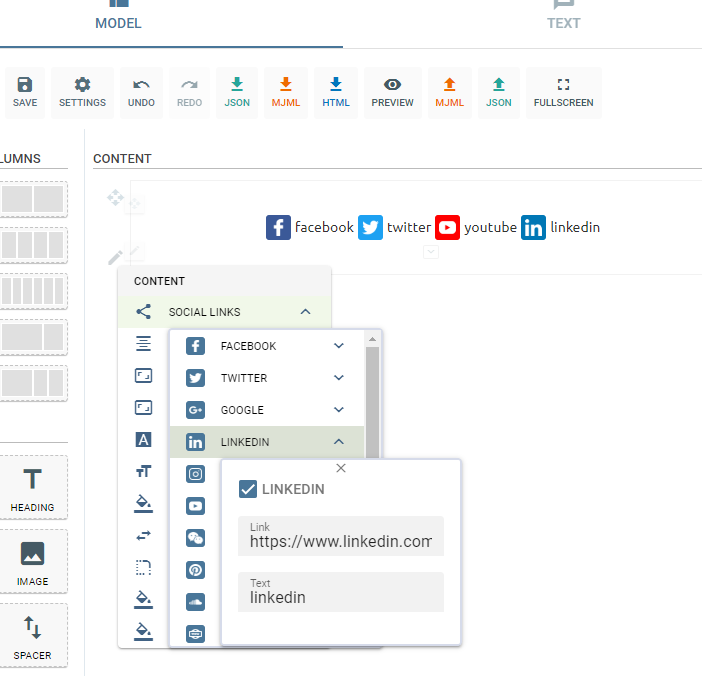Click the LinkedIn Link URL field

[x=341, y=536]
